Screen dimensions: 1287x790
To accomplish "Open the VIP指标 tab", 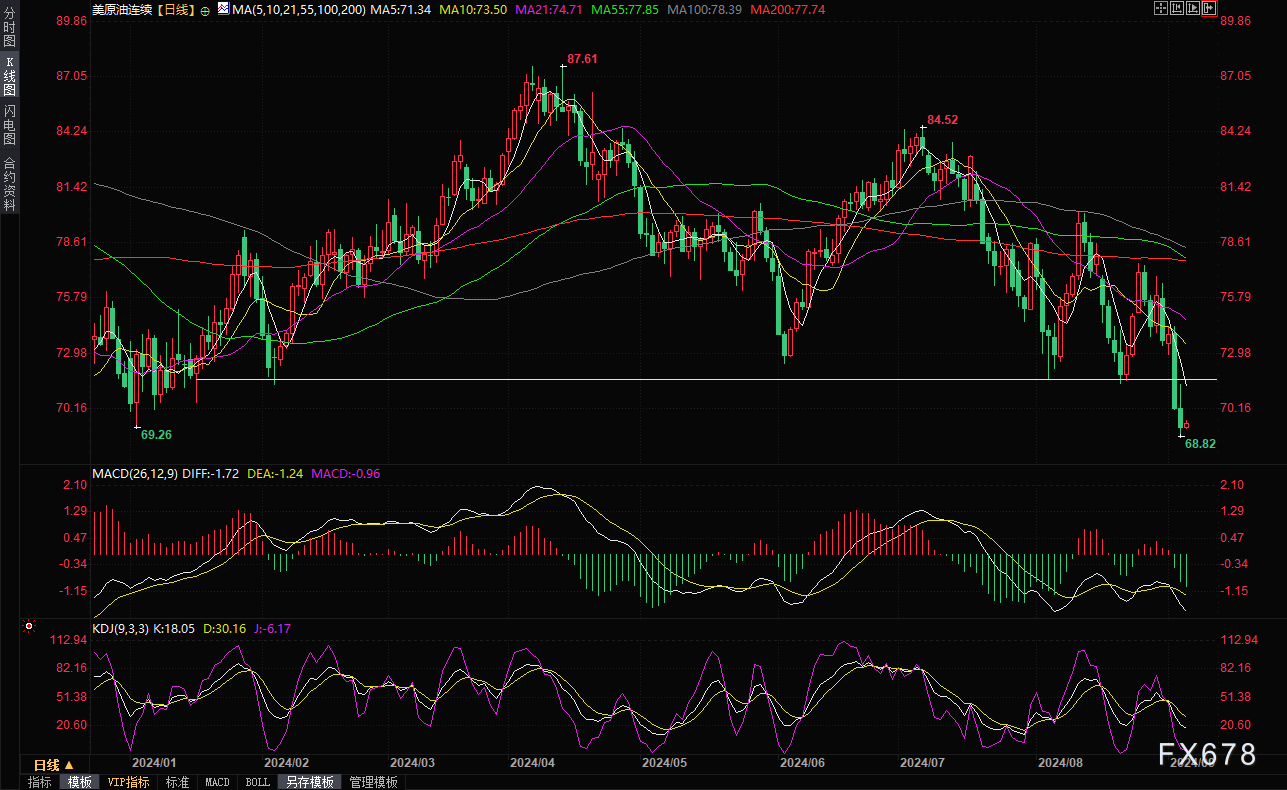I will coord(128,782).
